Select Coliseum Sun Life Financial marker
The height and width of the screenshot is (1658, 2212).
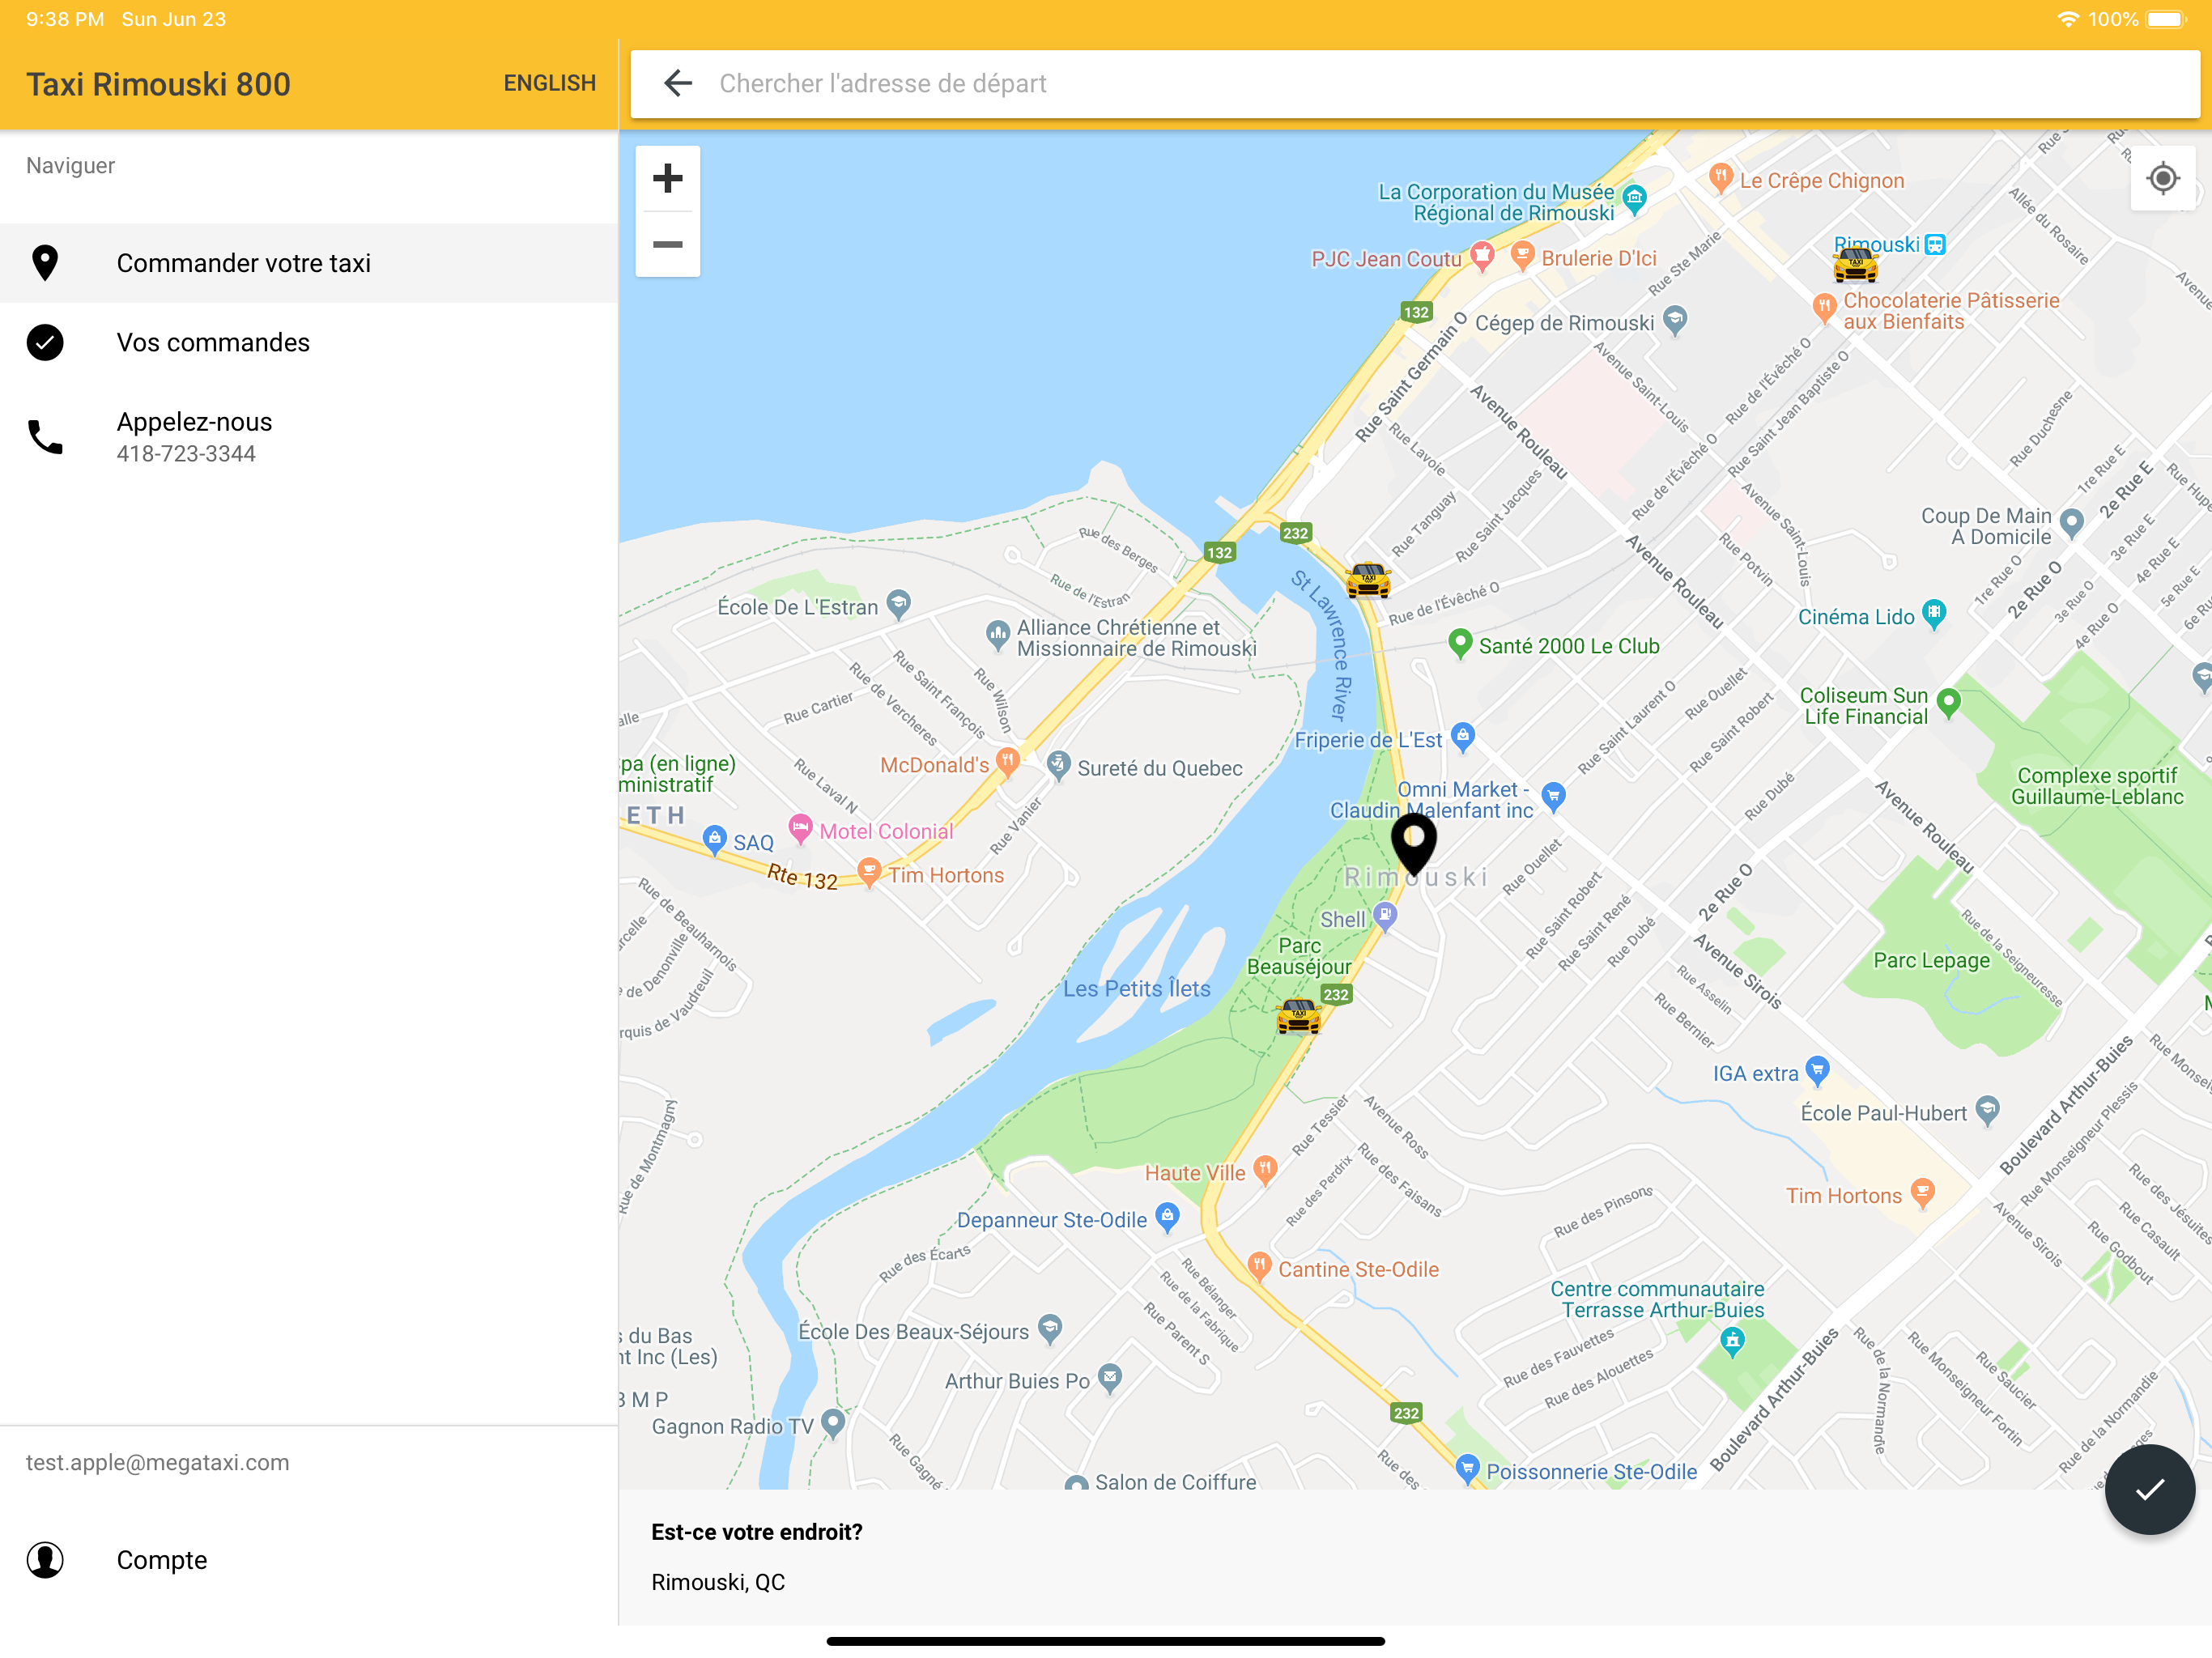tap(1948, 703)
